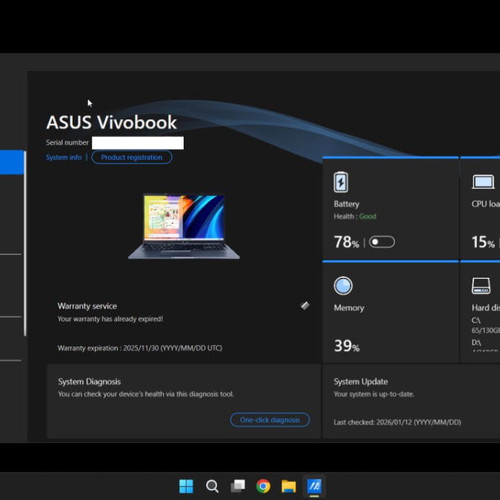Click the 'Warranty expiration : 2025/11/30' text
The height and width of the screenshot is (500, 500).
140,348
